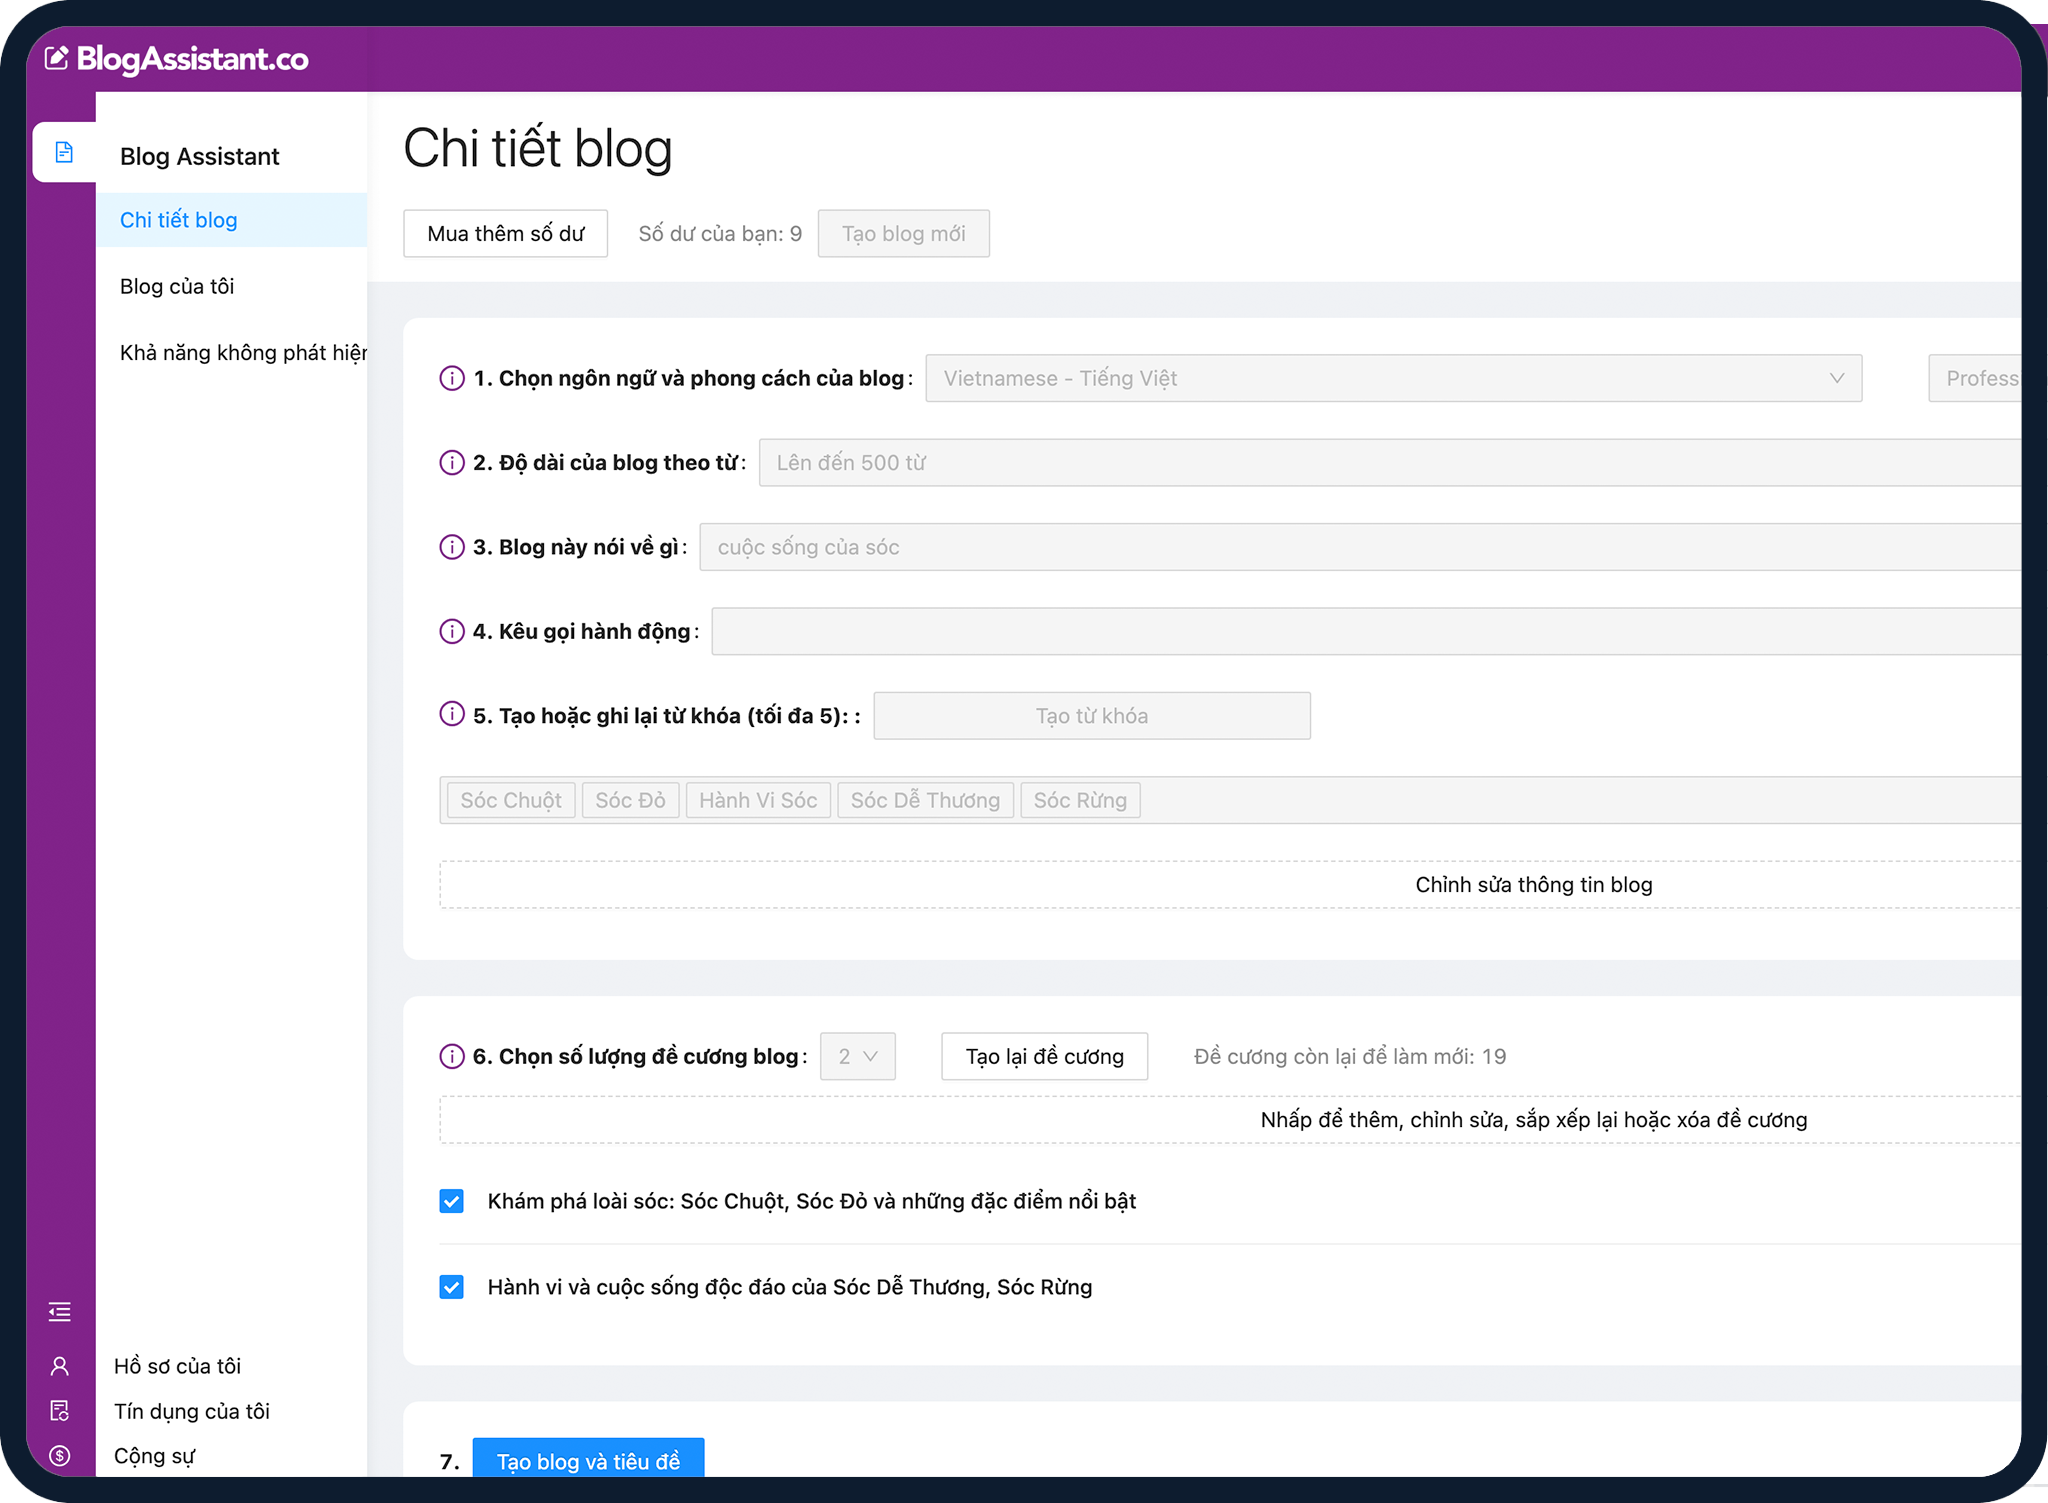
Task: Click Chỉnh sửa thông tin blog
Action: 1232,885
